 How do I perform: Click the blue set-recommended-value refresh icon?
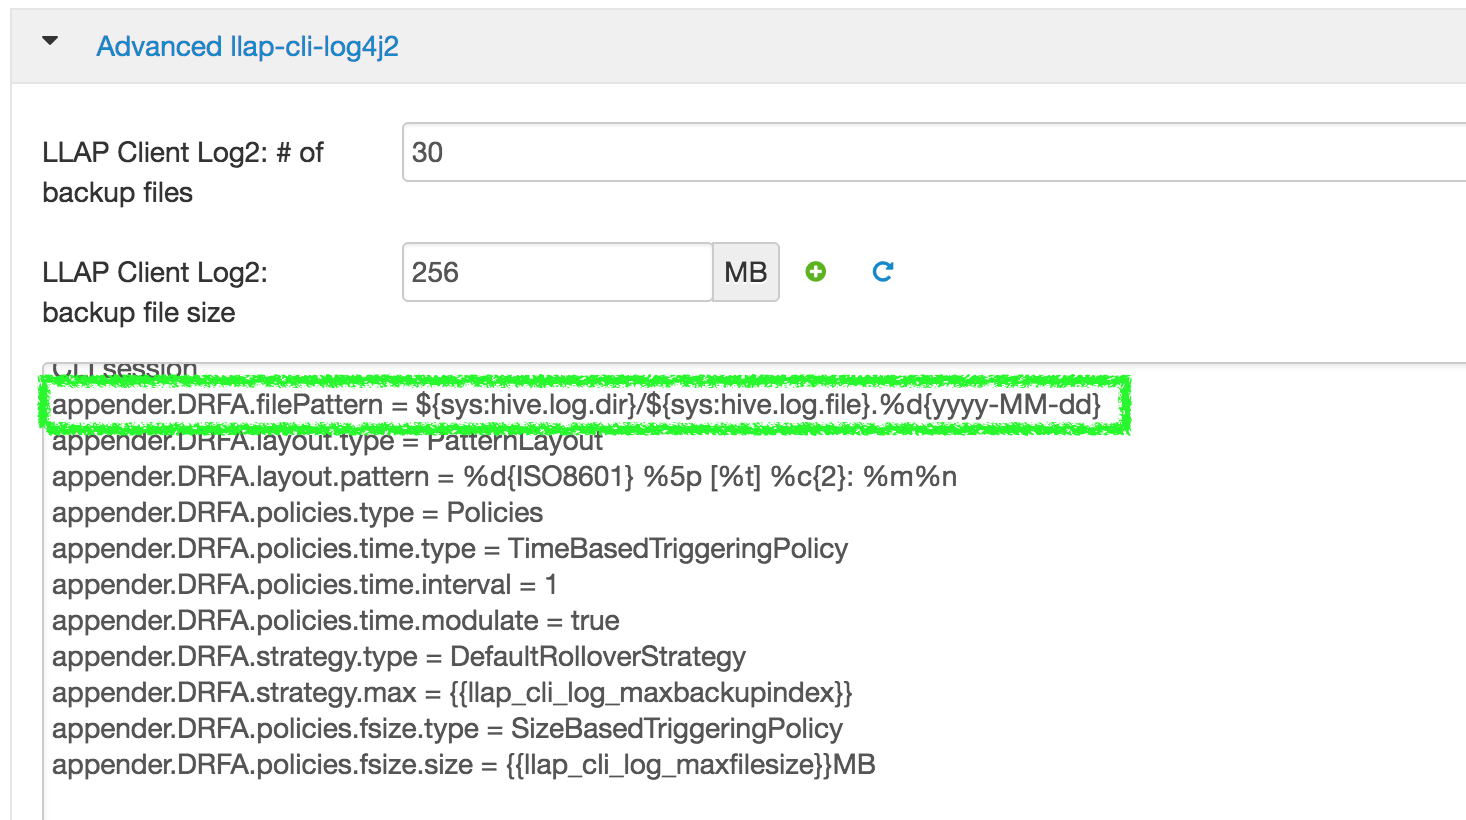click(x=882, y=272)
